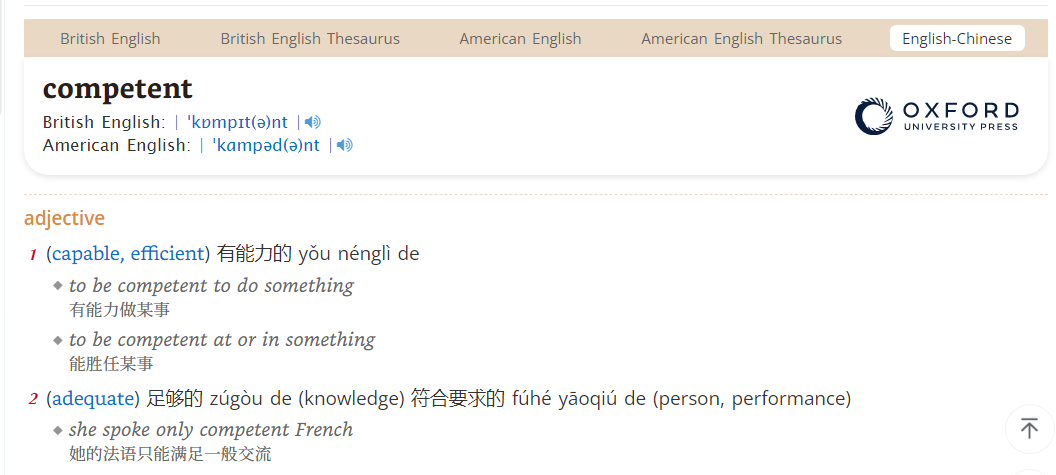Play the British English pronunciation audio

click(312, 122)
